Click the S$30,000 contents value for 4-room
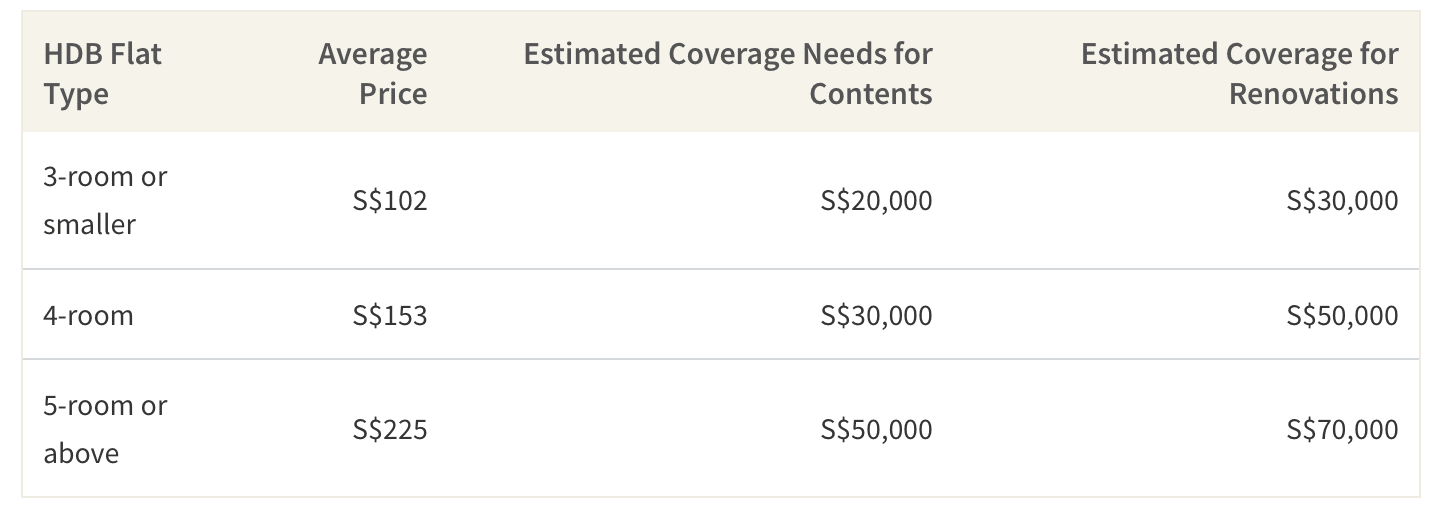The image size is (1438, 512). pyautogui.click(x=876, y=315)
